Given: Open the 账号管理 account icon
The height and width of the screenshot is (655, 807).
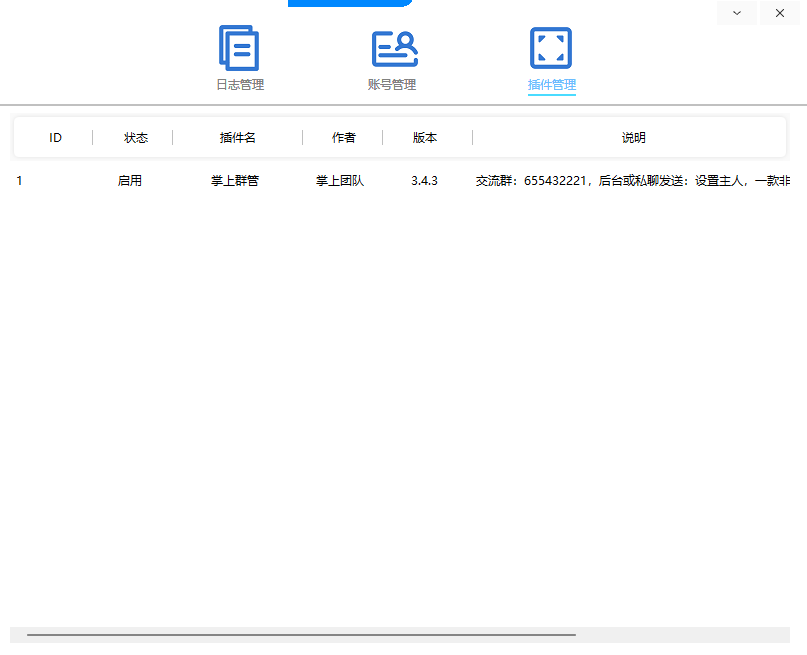Looking at the screenshot, I should [394, 48].
